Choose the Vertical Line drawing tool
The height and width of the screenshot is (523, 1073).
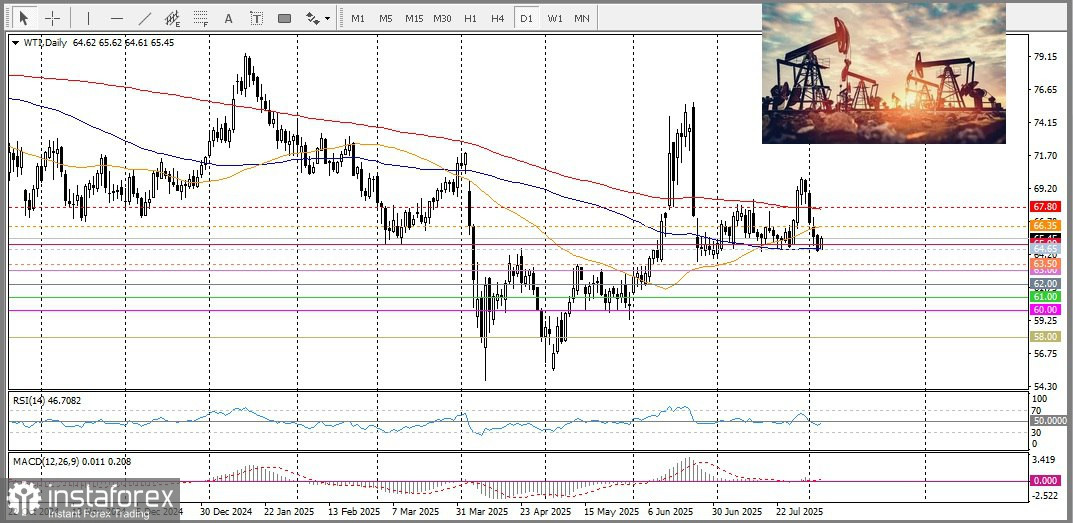point(88,18)
